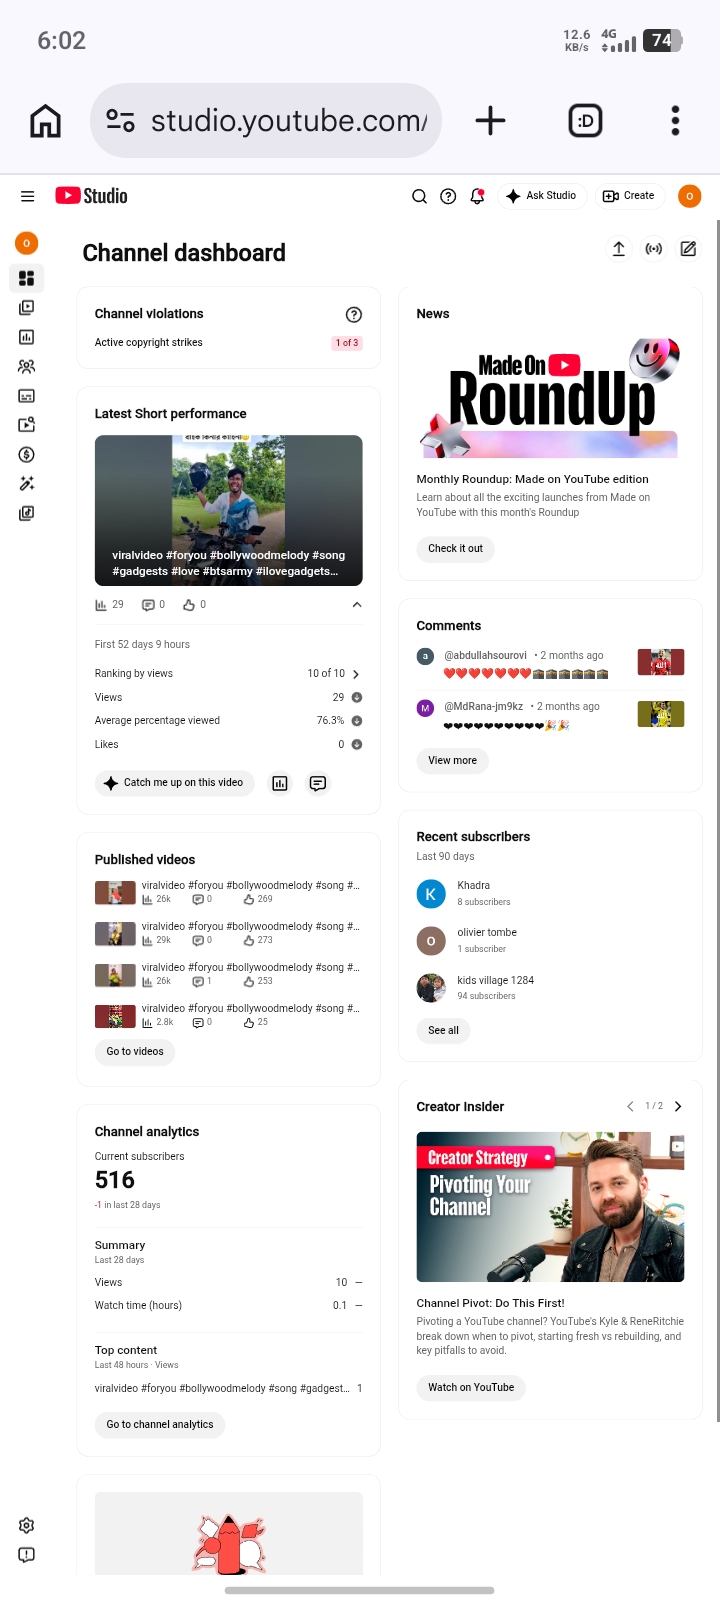The height and width of the screenshot is (1608, 720).
Task: Click Go to videos button
Action: pos(135,1052)
